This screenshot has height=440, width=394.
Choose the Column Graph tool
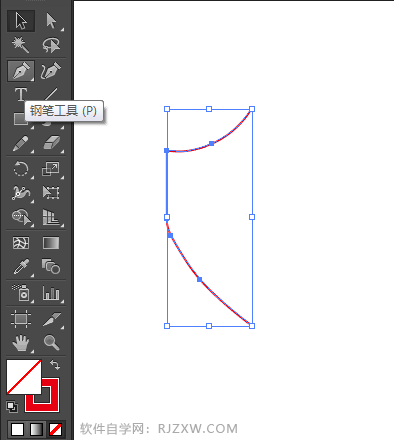point(51,294)
